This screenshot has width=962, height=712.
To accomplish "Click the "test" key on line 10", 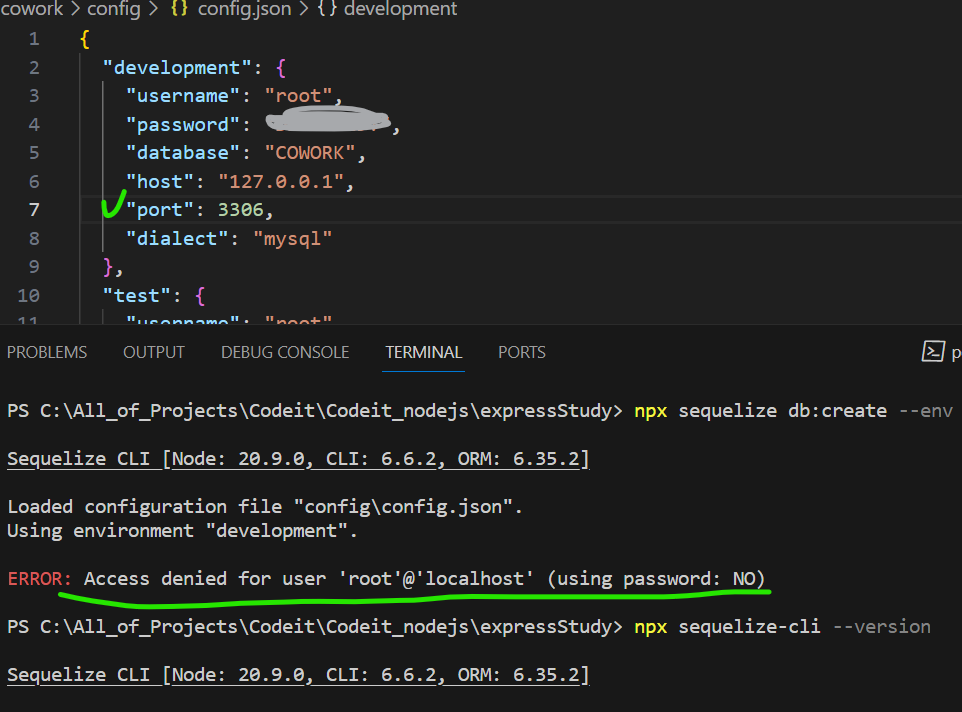I will click(x=137, y=296).
